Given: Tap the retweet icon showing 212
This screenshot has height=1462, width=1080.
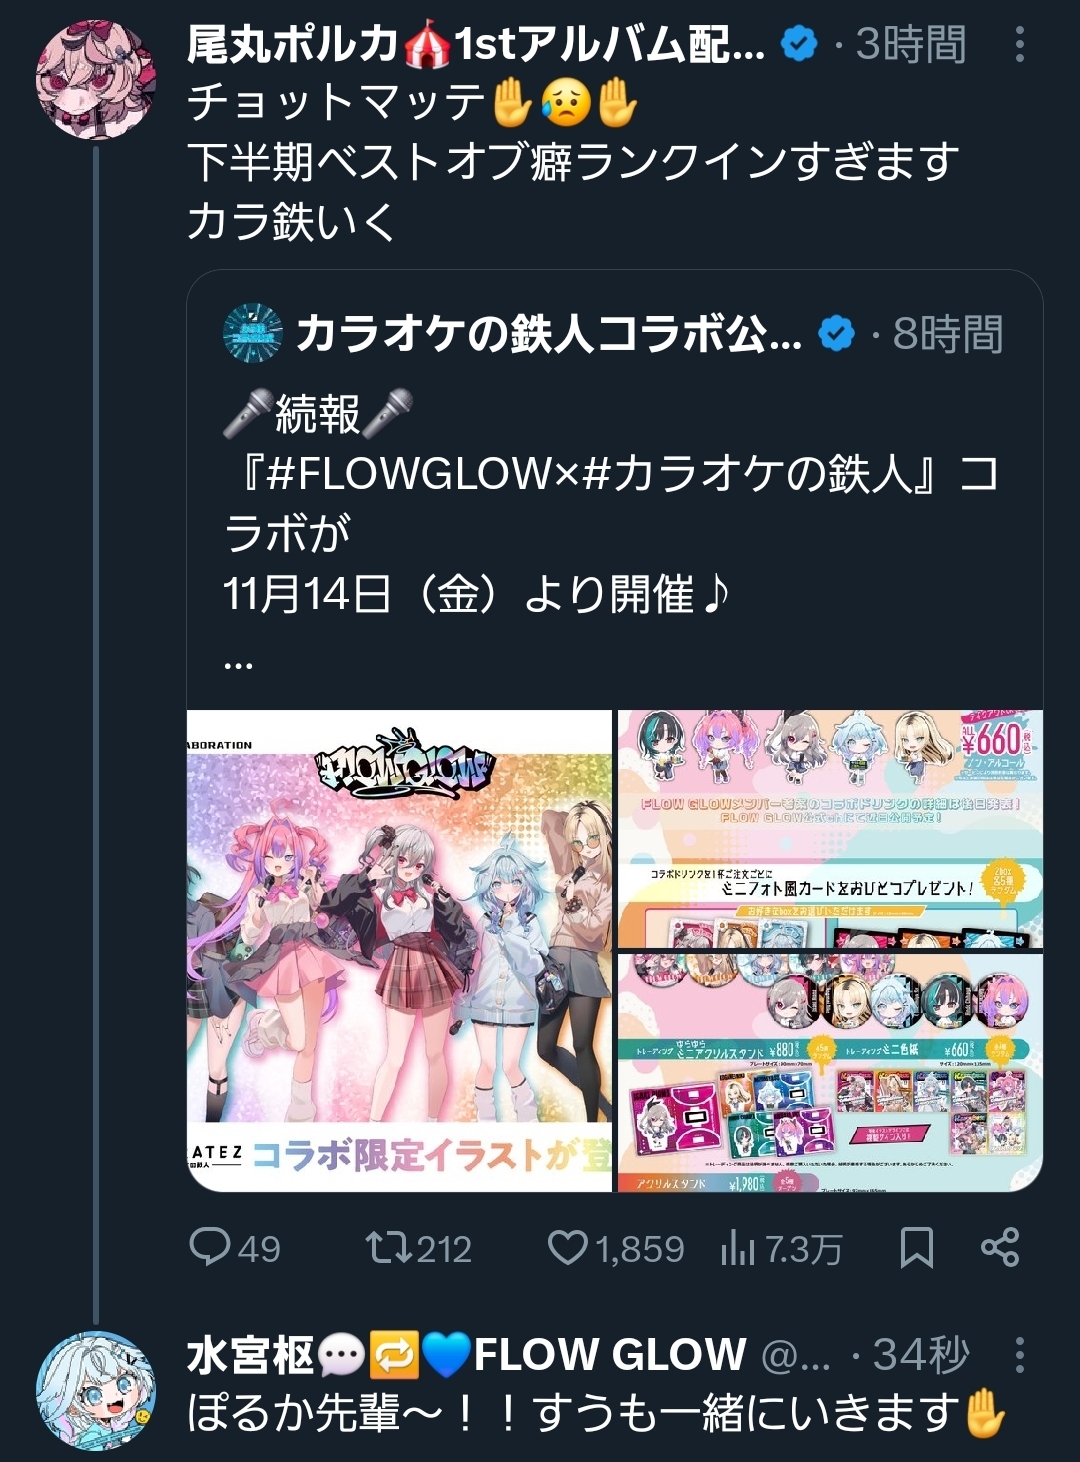Looking at the screenshot, I should [418, 1248].
